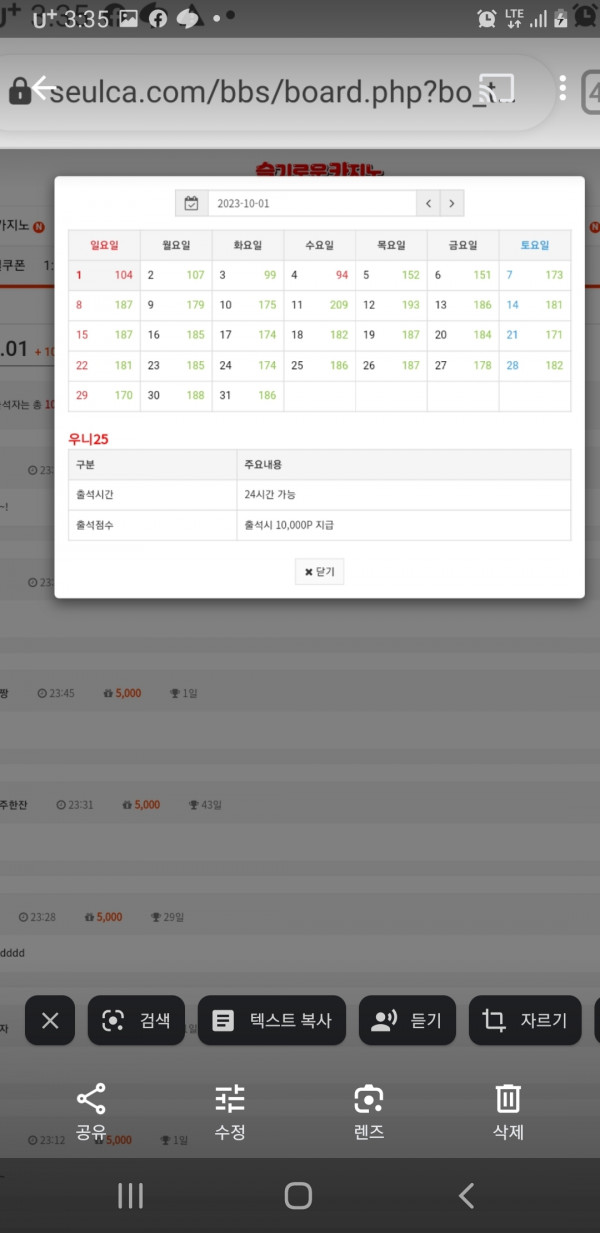Tap the 29일 streak entry
Screen dimensions: 600x1233
point(168,916)
